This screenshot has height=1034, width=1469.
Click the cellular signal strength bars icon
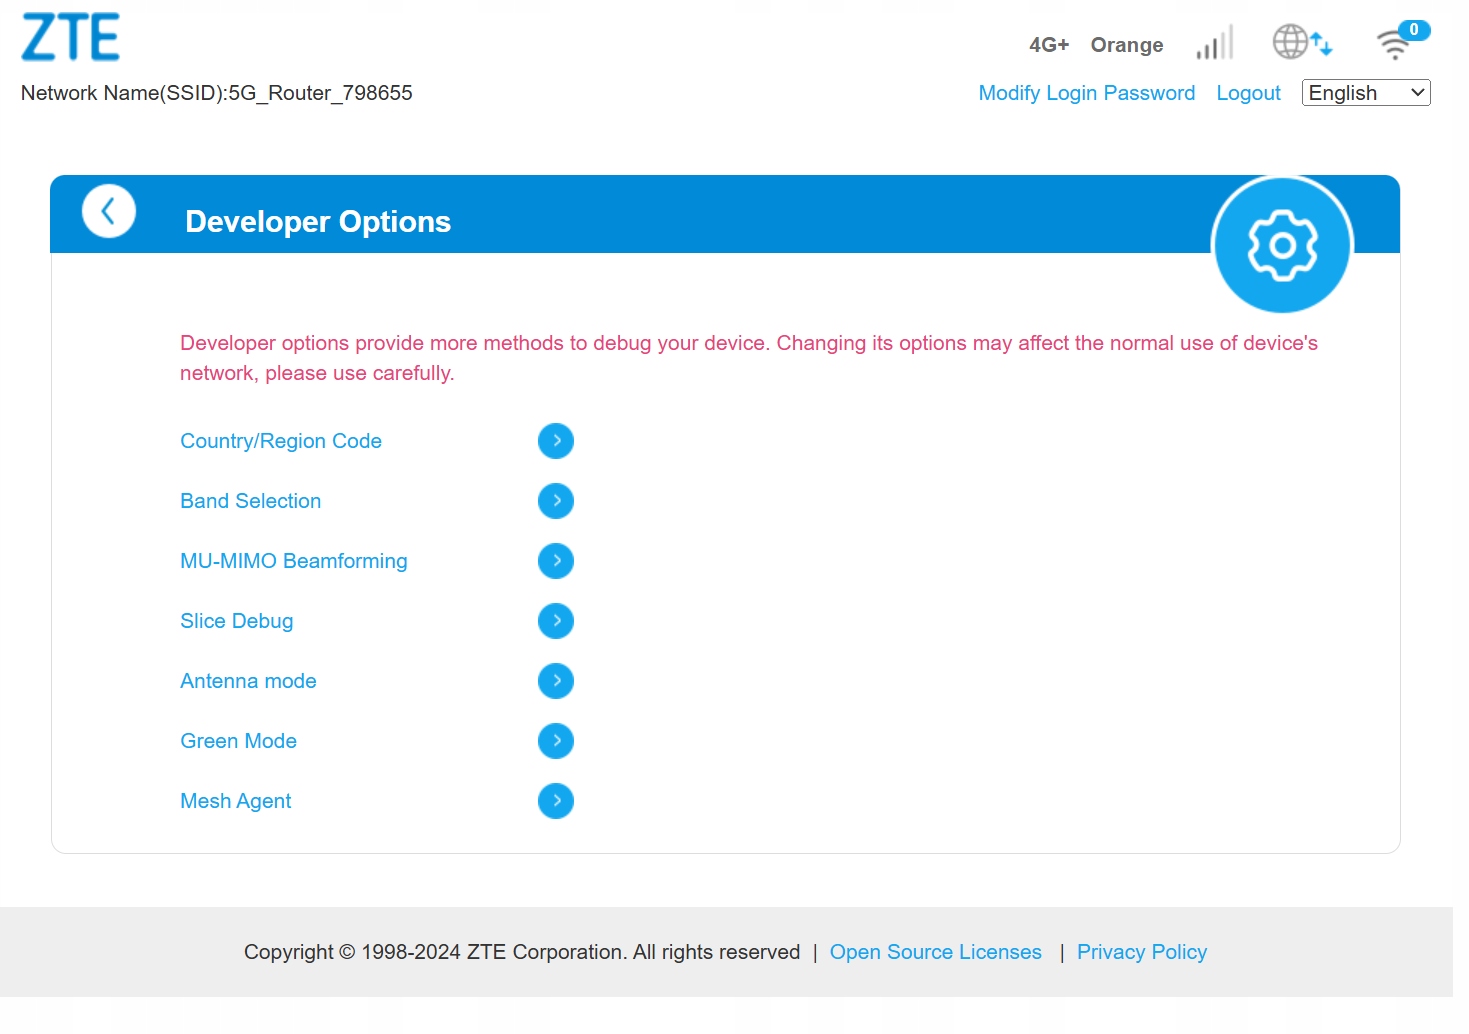(1215, 44)
